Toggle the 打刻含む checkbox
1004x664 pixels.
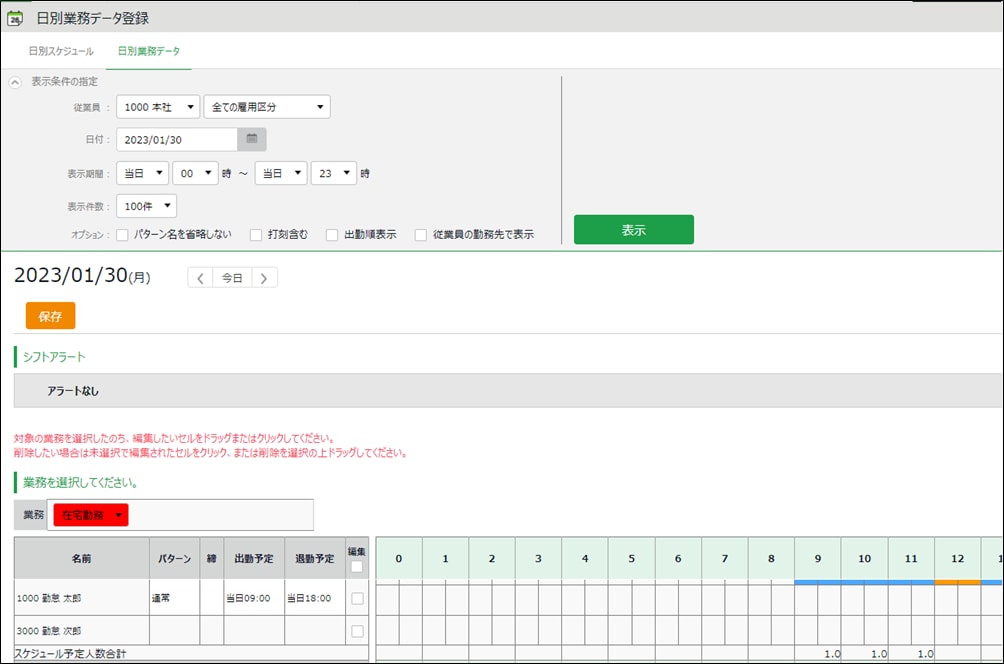(x=256, y=235)
